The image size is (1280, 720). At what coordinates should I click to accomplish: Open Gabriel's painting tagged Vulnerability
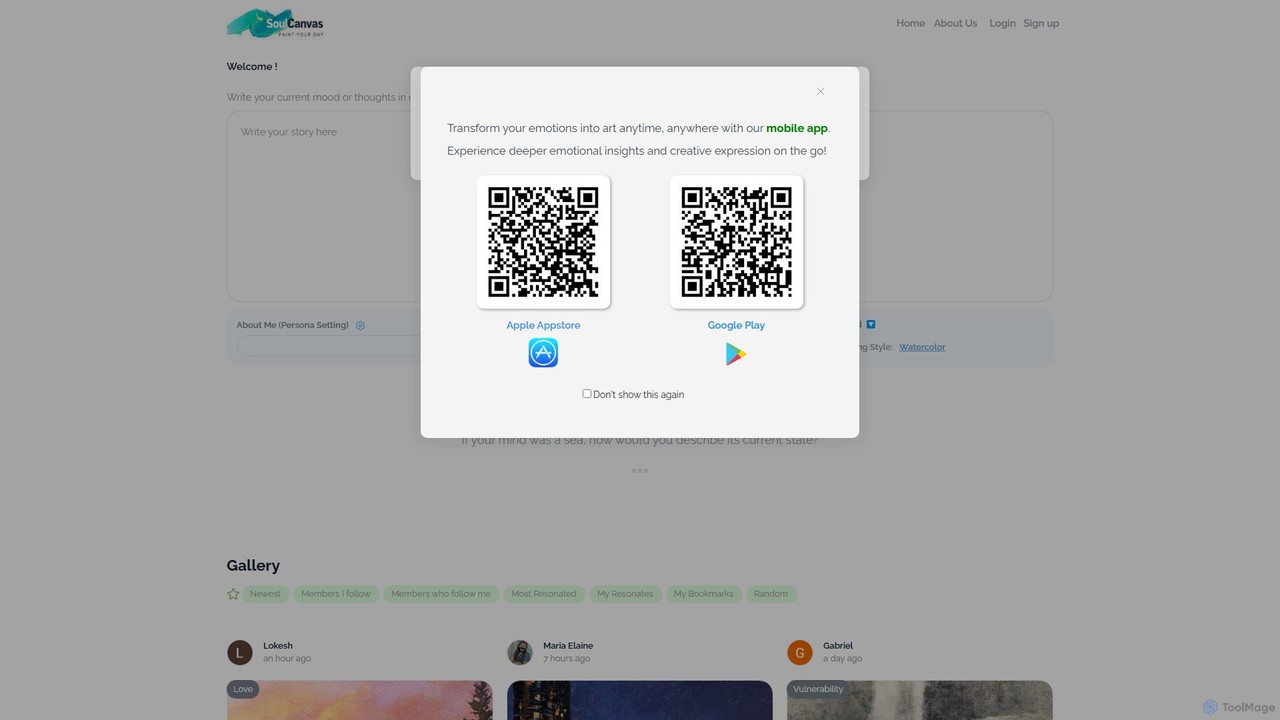pos(920,700)
